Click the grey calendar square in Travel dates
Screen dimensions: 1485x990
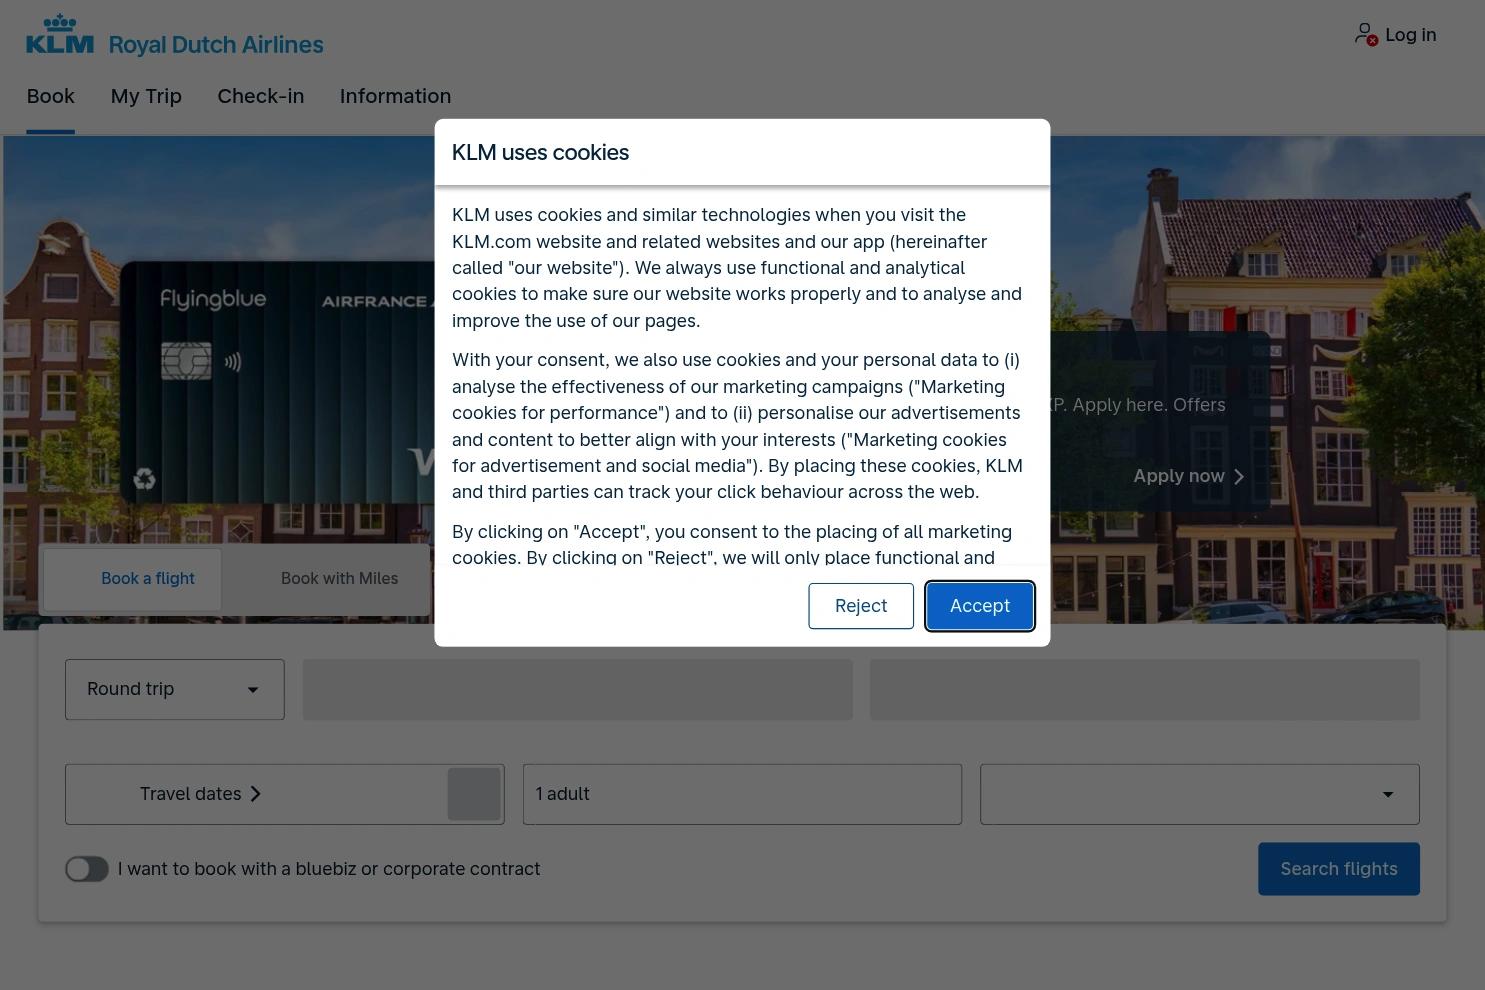pyautogui.click(x=474, y=794)
